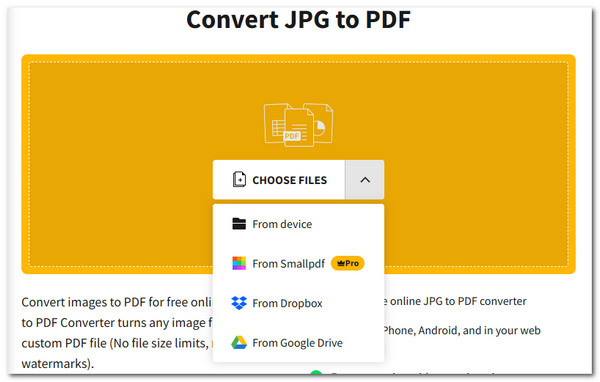Click the colorful Smallpdf logo icon

pos(239,263)
